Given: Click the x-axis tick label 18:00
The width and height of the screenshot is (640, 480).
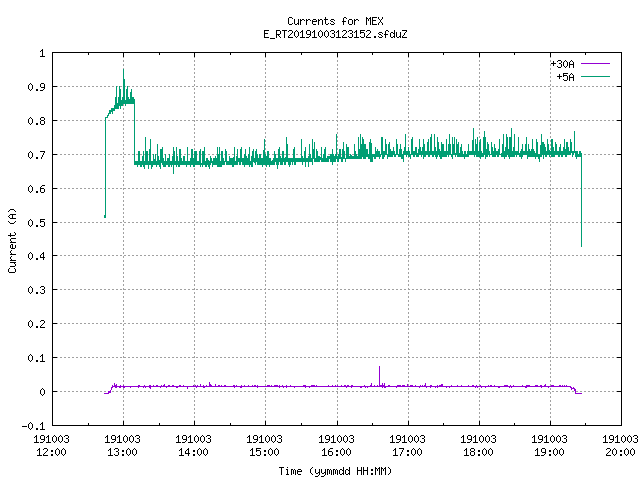Looking at the screenshot, I should tap(478, 452).
